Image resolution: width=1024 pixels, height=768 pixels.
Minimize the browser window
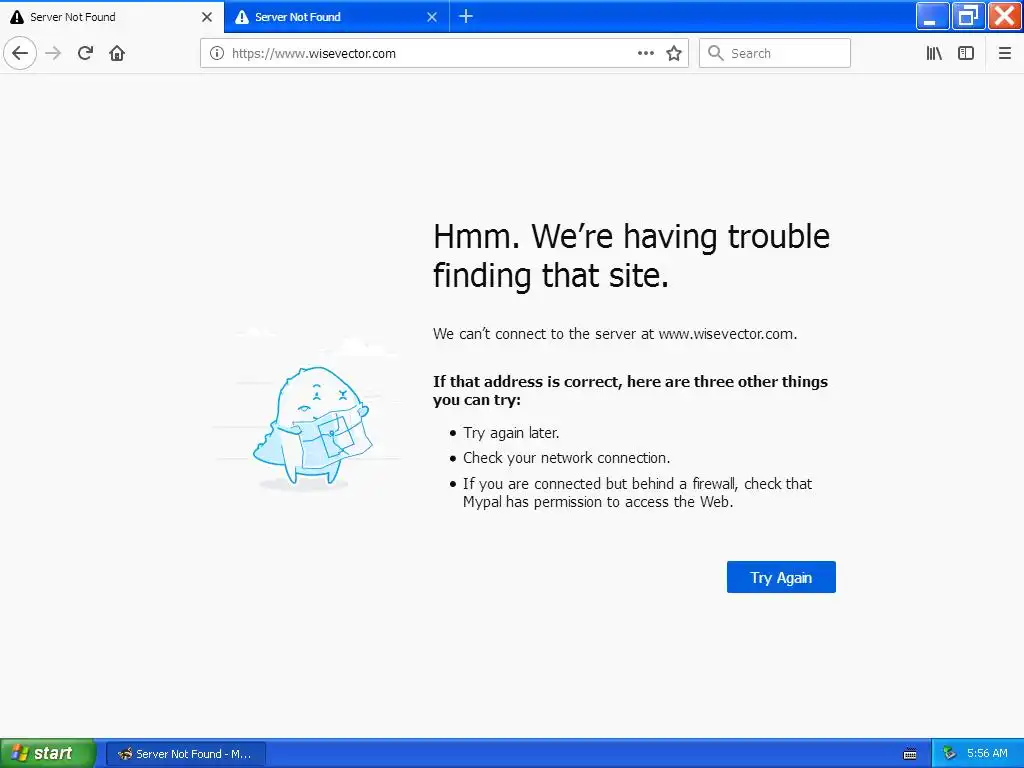point(933,16)
